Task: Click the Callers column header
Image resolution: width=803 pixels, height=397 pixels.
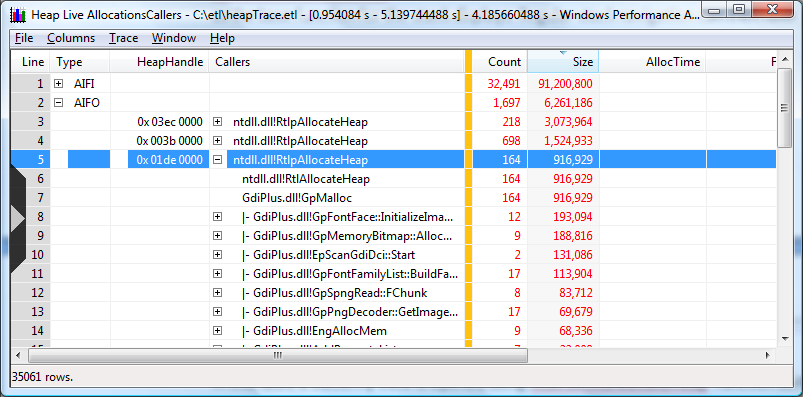Action: [336, 61]
